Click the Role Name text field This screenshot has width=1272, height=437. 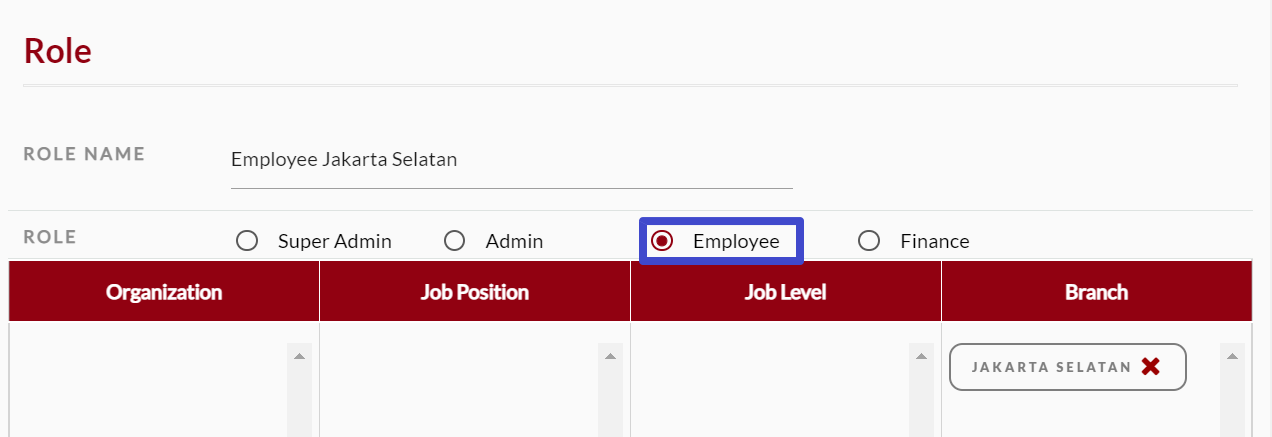coord(510,160)
